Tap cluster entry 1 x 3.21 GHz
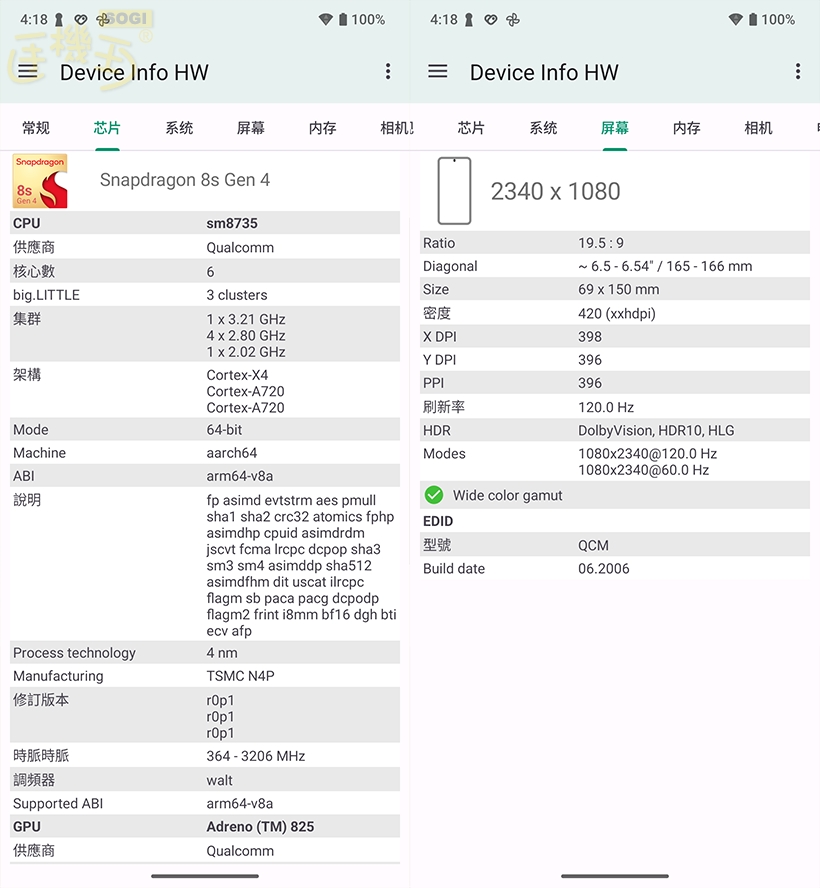Screen dimensions: 820x888 pyautogui.click(x=246, y=319)
